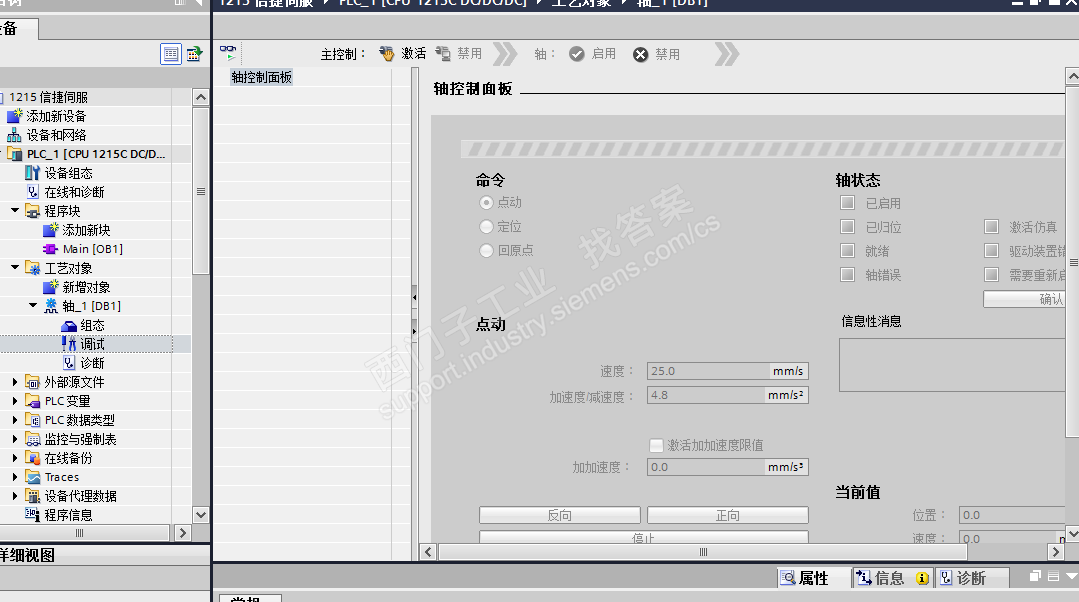Expand the PLC 数据类型 node
Viewport: 1079px width, 602px height.
[15, 420]
